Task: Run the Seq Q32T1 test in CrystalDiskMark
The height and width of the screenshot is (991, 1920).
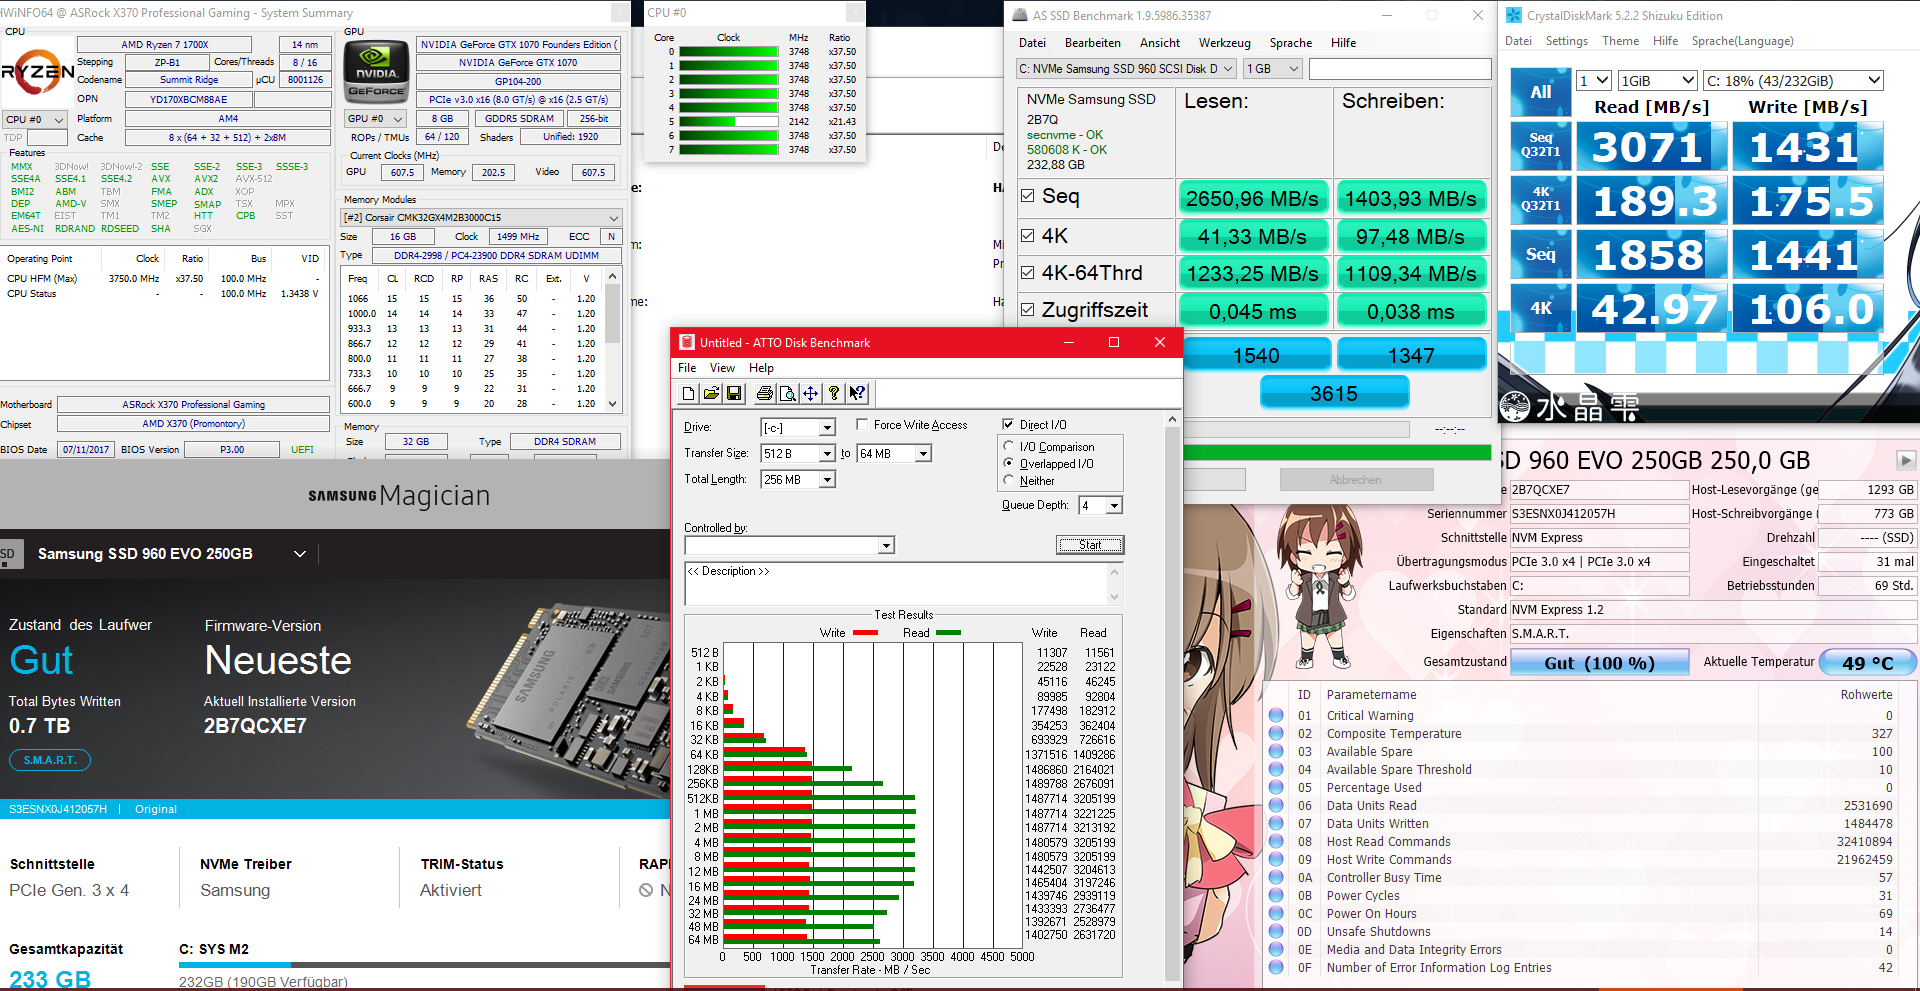Action: [1540, 146]
